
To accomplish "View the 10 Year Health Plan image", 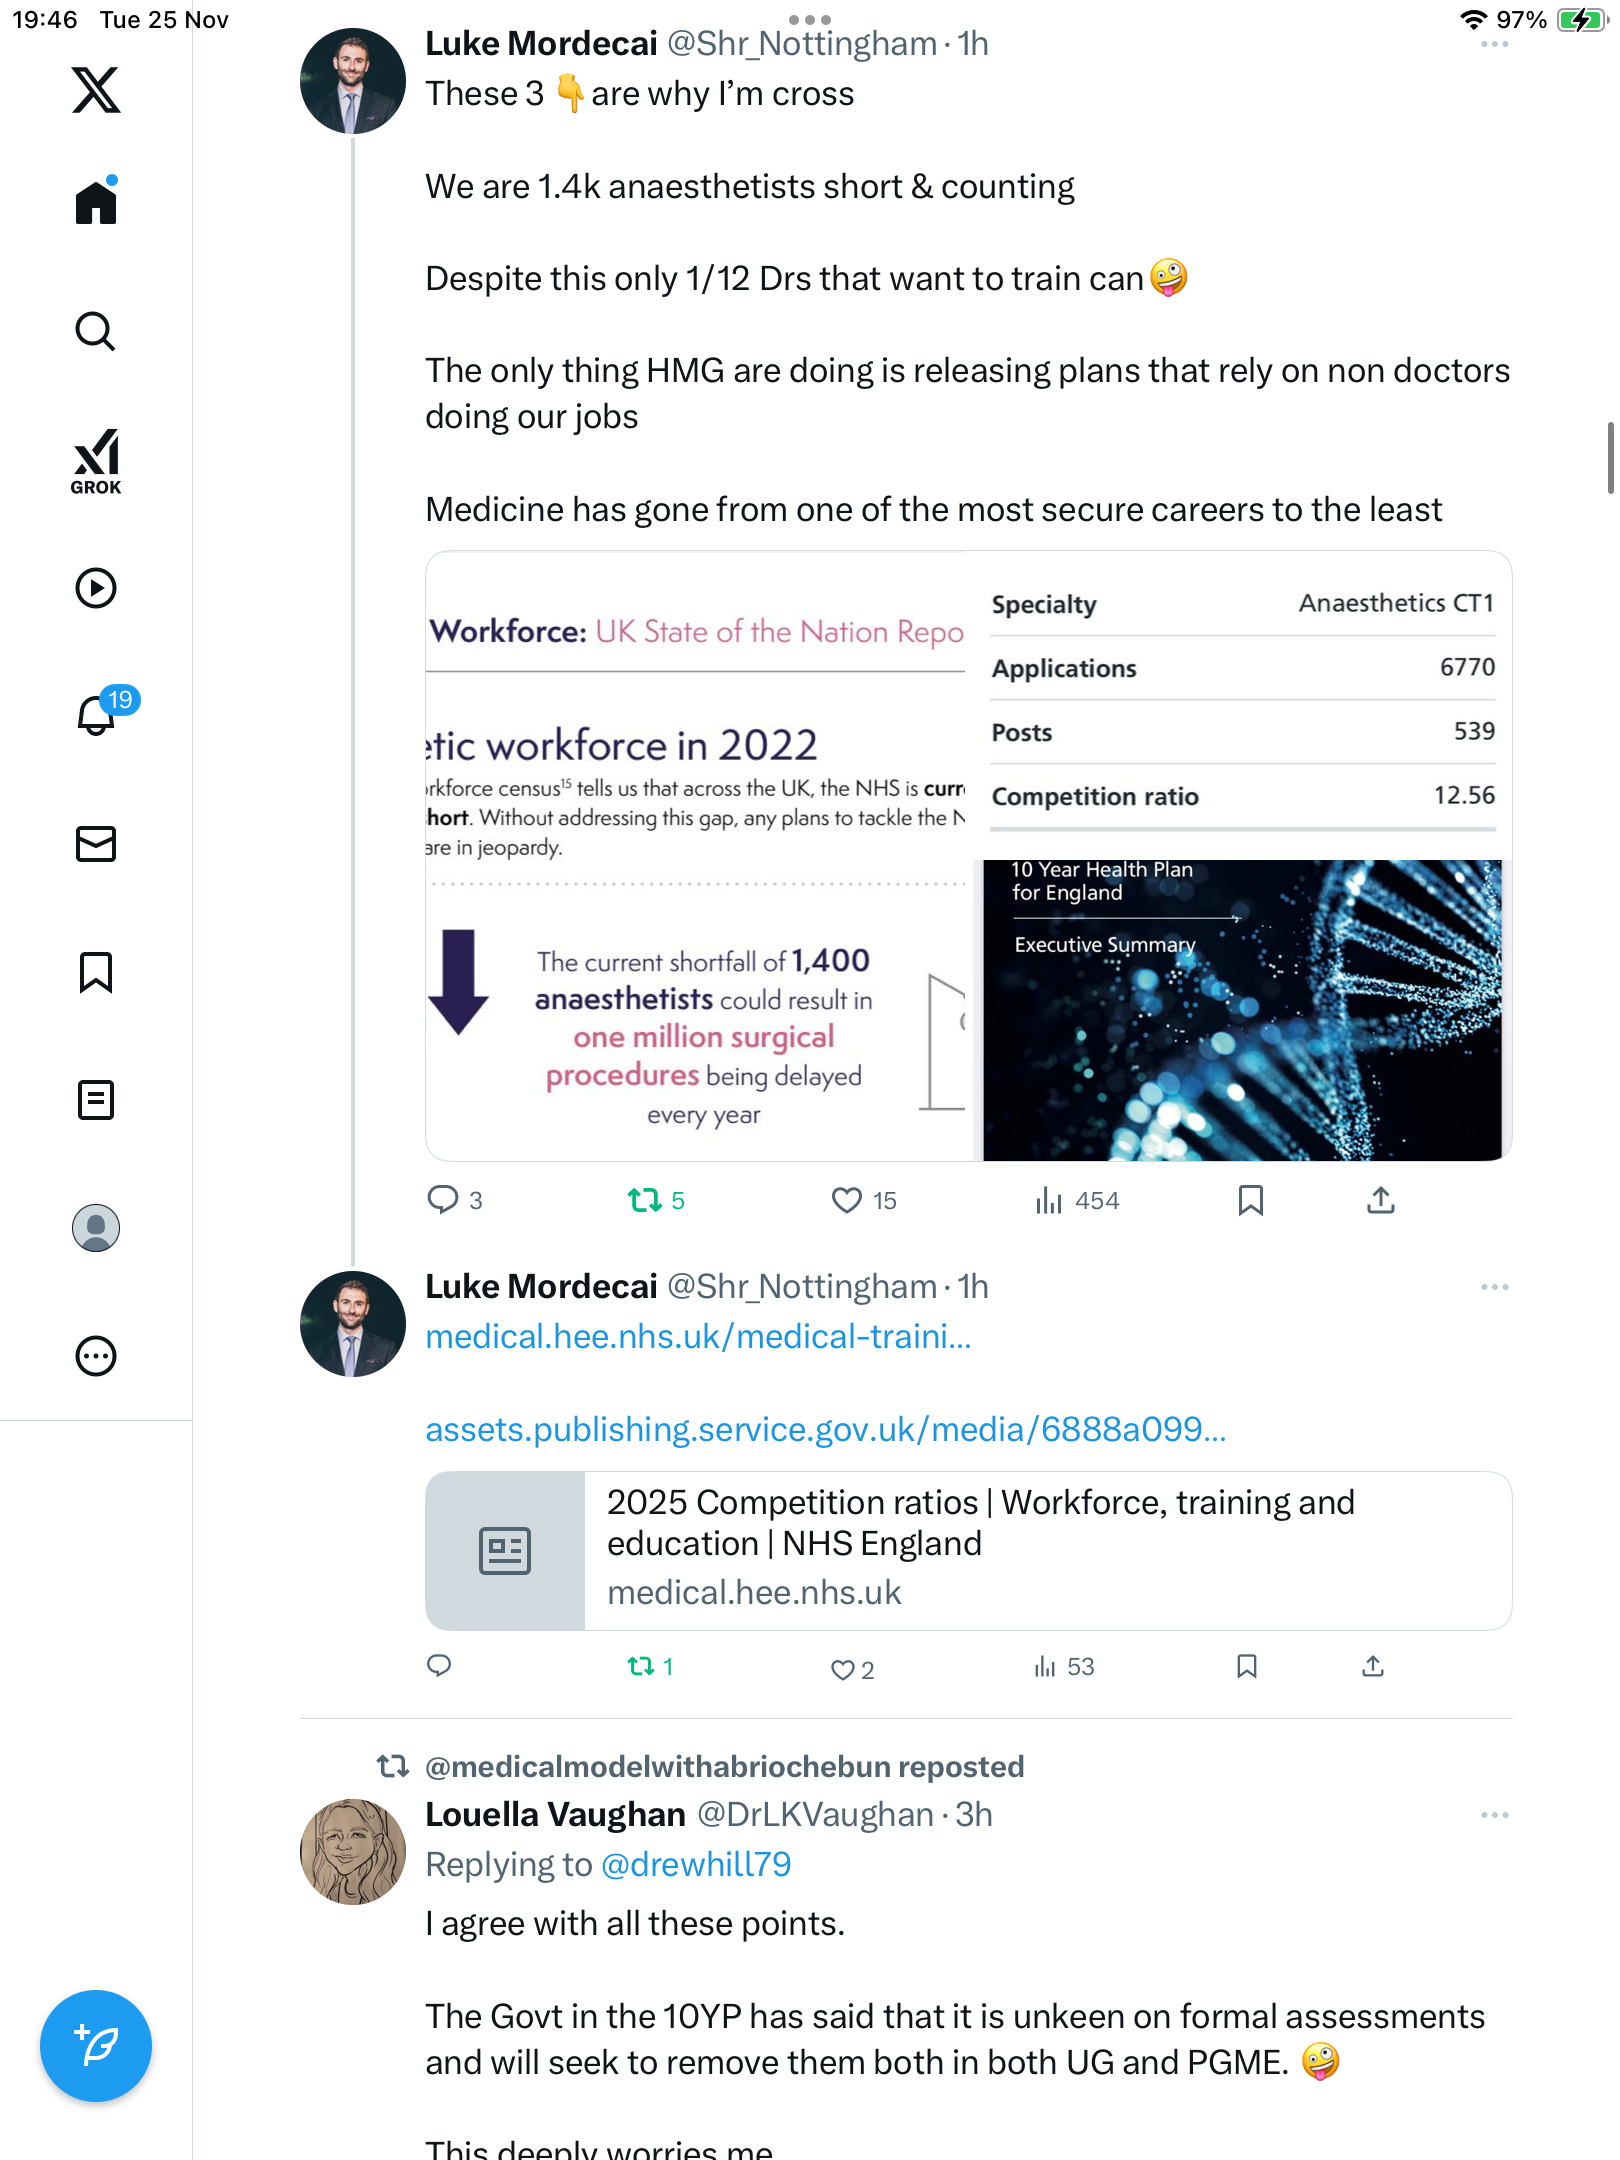I will (1242, 1010).
